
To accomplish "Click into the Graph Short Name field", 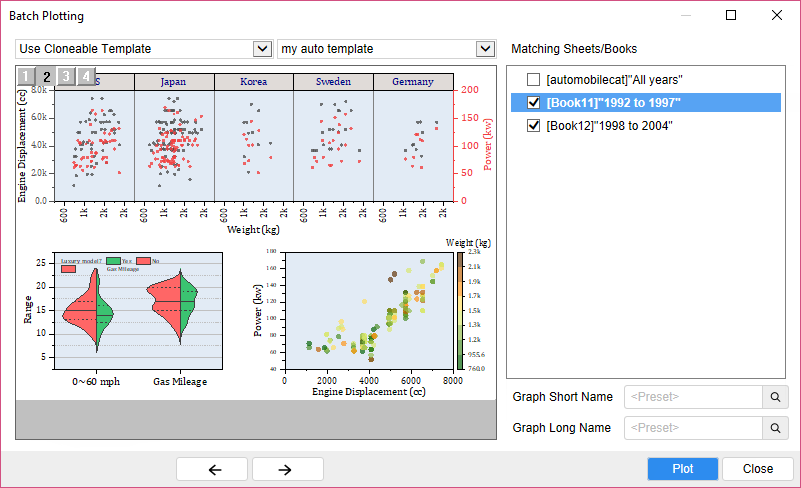I will [x=692, y=397].
